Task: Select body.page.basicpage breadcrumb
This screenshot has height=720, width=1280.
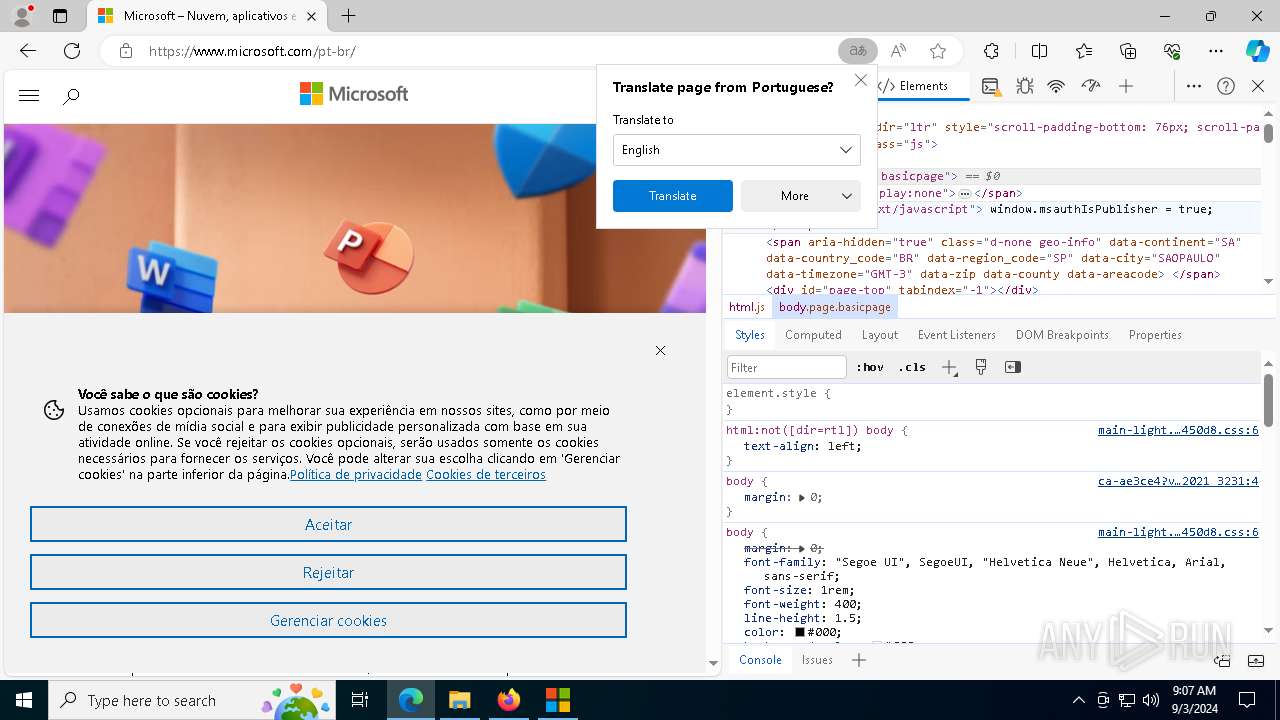Action: pos(835,307)
